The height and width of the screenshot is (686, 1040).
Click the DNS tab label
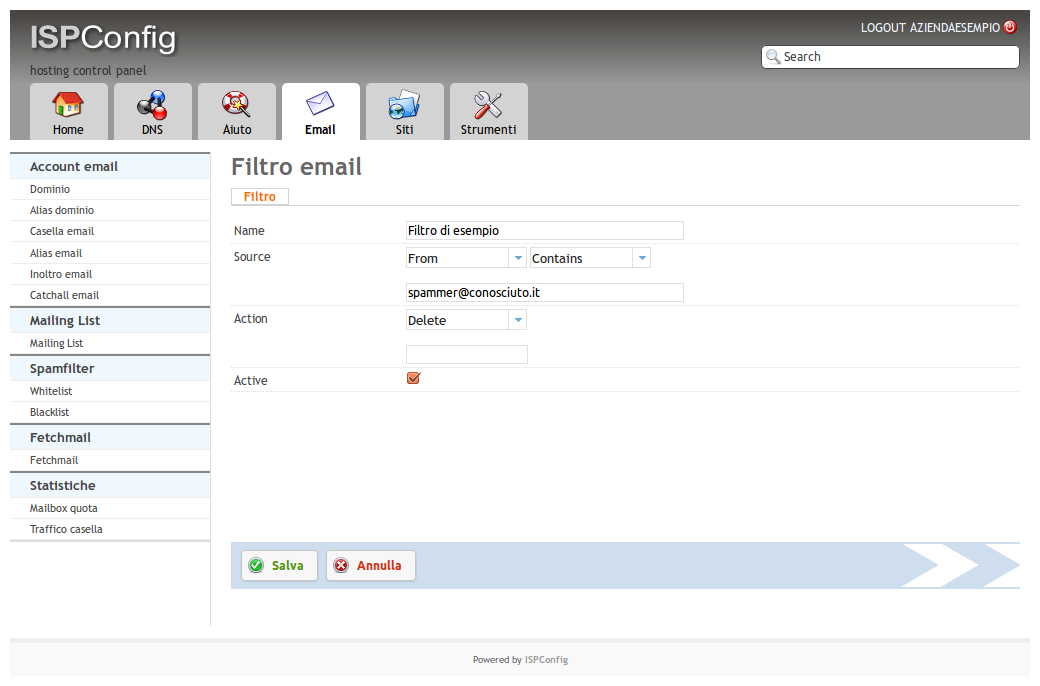pyautogui.click(x=152, y=129)
